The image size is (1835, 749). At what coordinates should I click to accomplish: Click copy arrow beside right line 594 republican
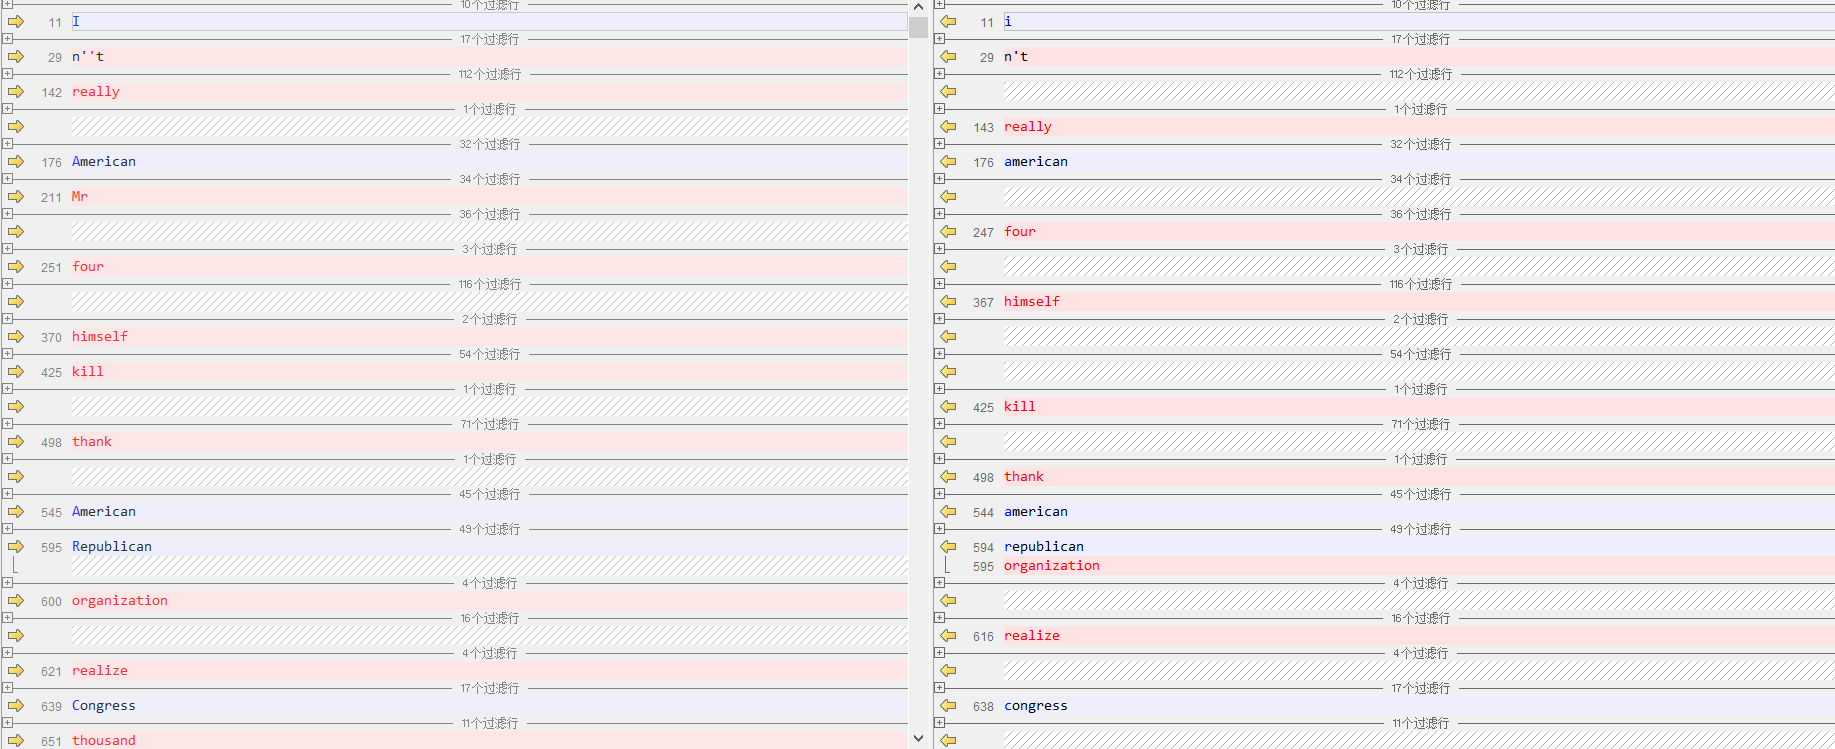[x=948, y=547]
